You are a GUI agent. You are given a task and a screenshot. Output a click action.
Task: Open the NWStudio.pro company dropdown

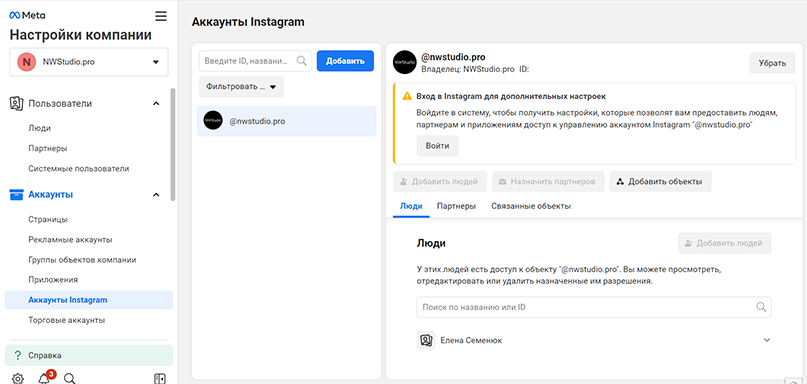89,62
